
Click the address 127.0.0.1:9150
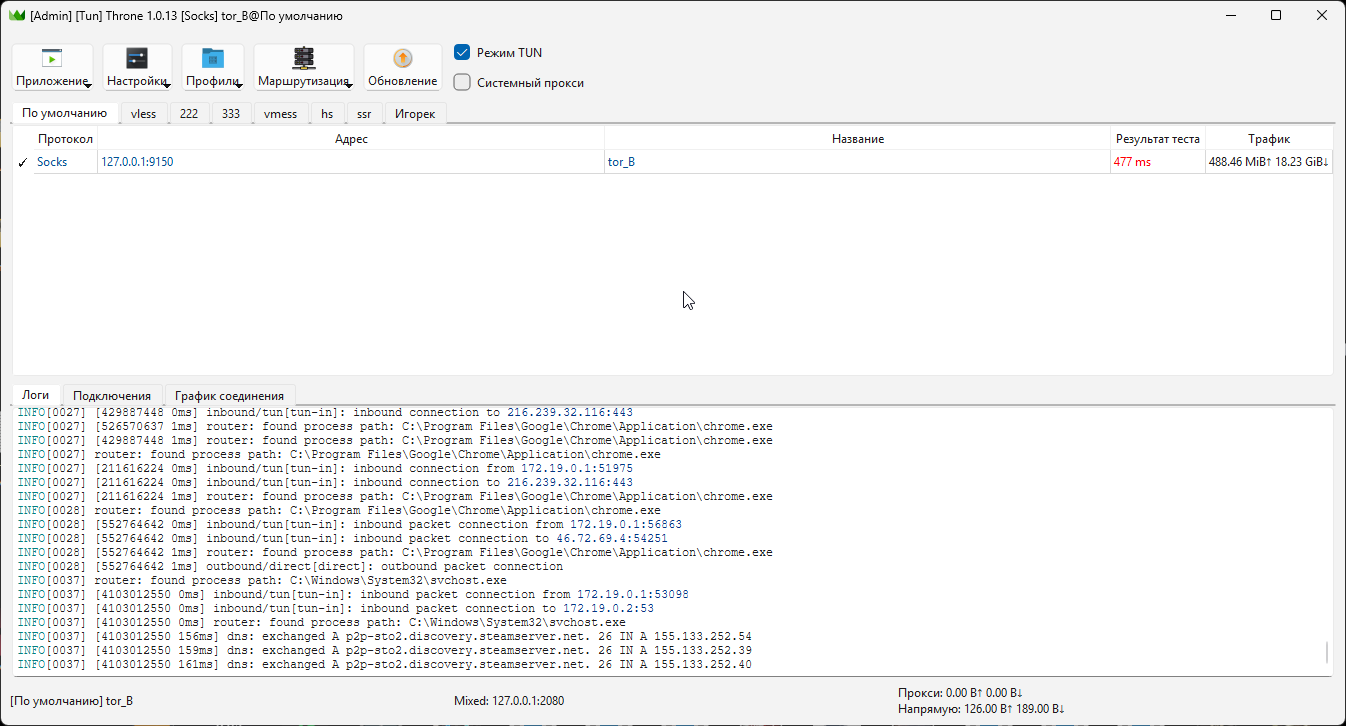click(x=137, y=162)
